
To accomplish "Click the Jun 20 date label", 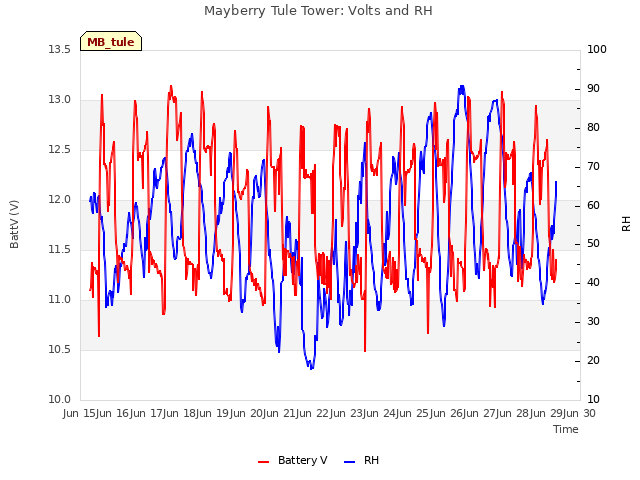I will point(245,413).
